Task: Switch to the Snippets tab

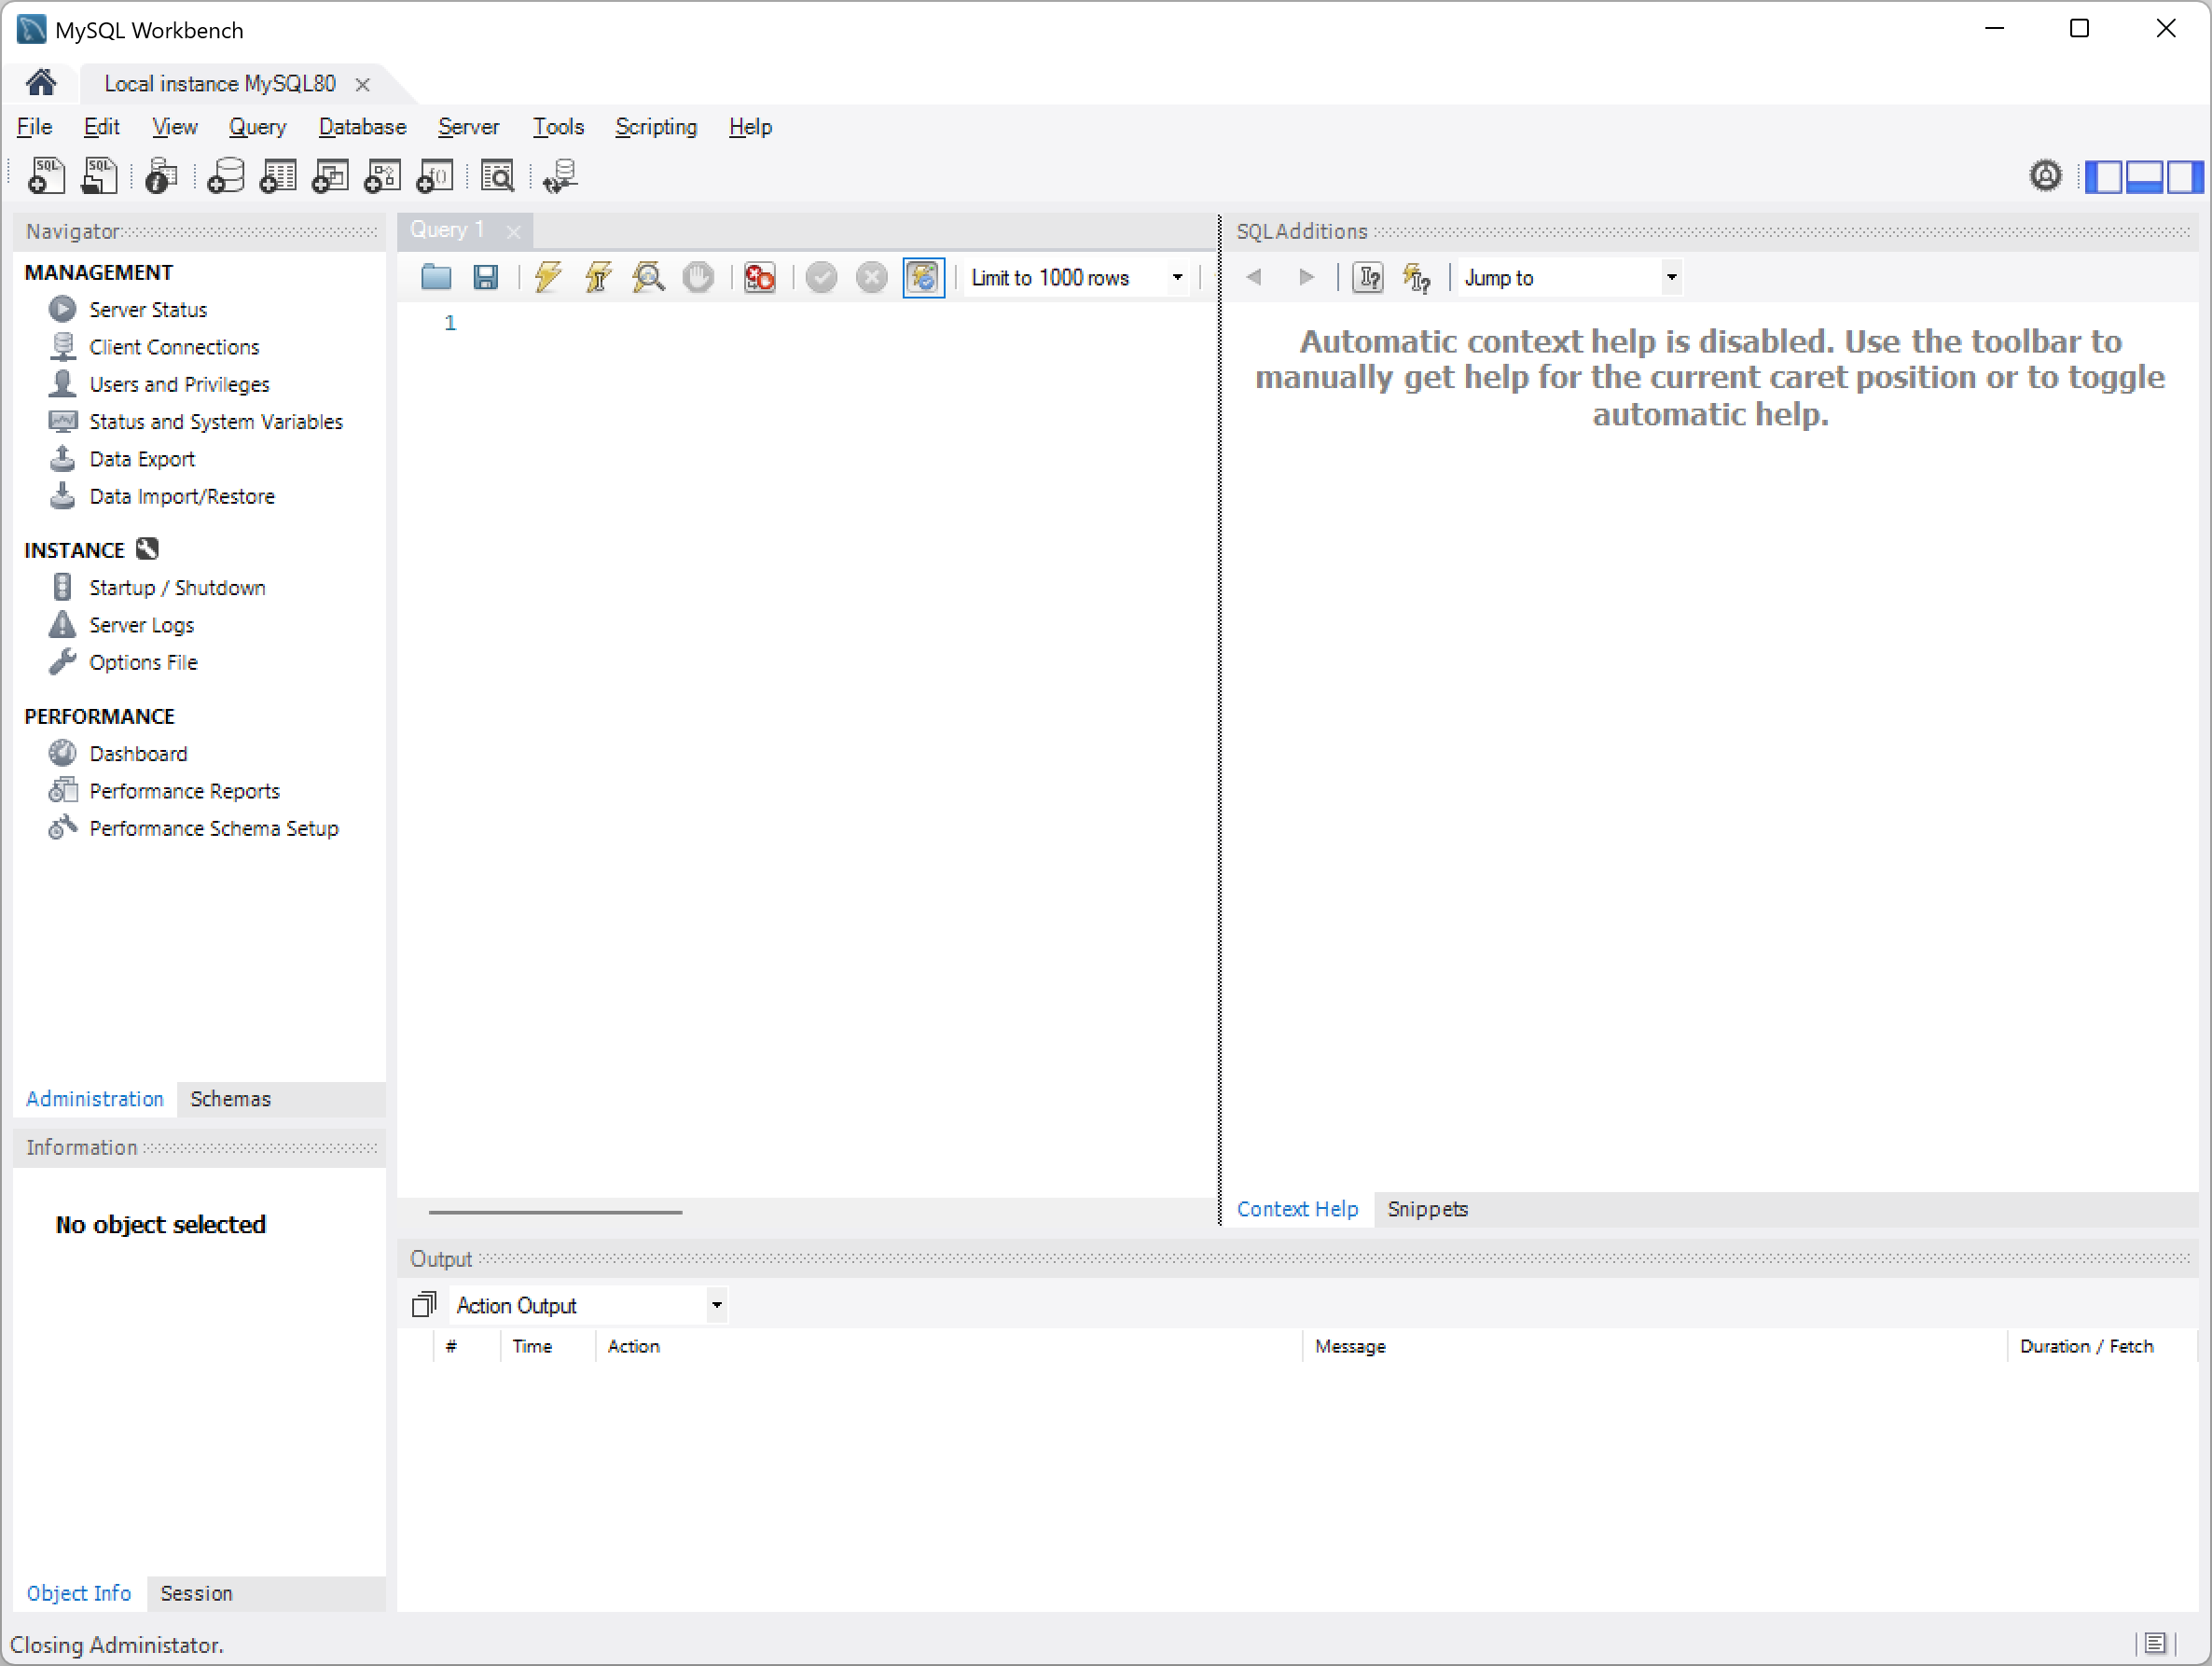Action: [1427, 1208]
